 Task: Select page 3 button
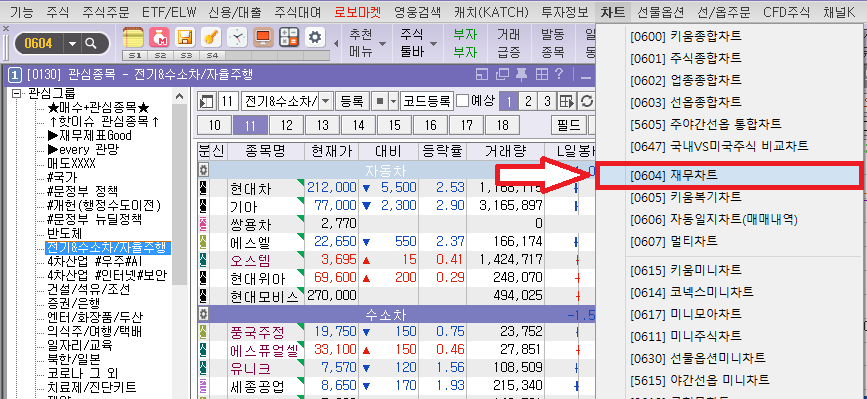(x=547, y=101)
